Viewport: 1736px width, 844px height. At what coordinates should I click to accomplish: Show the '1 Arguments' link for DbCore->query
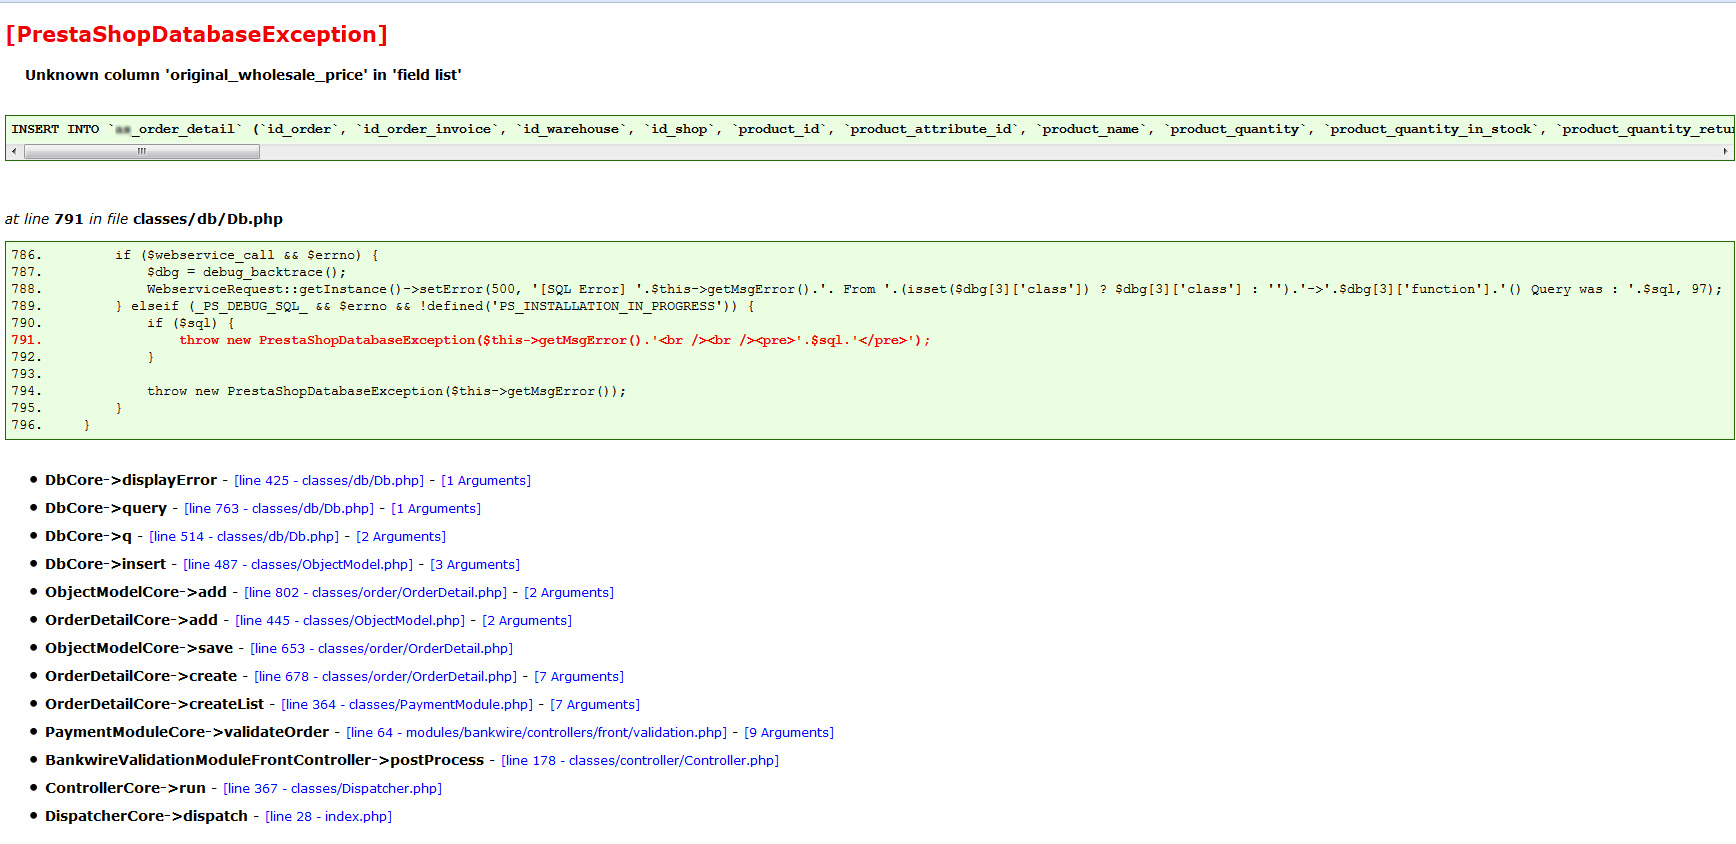click(x=436, y=509)
